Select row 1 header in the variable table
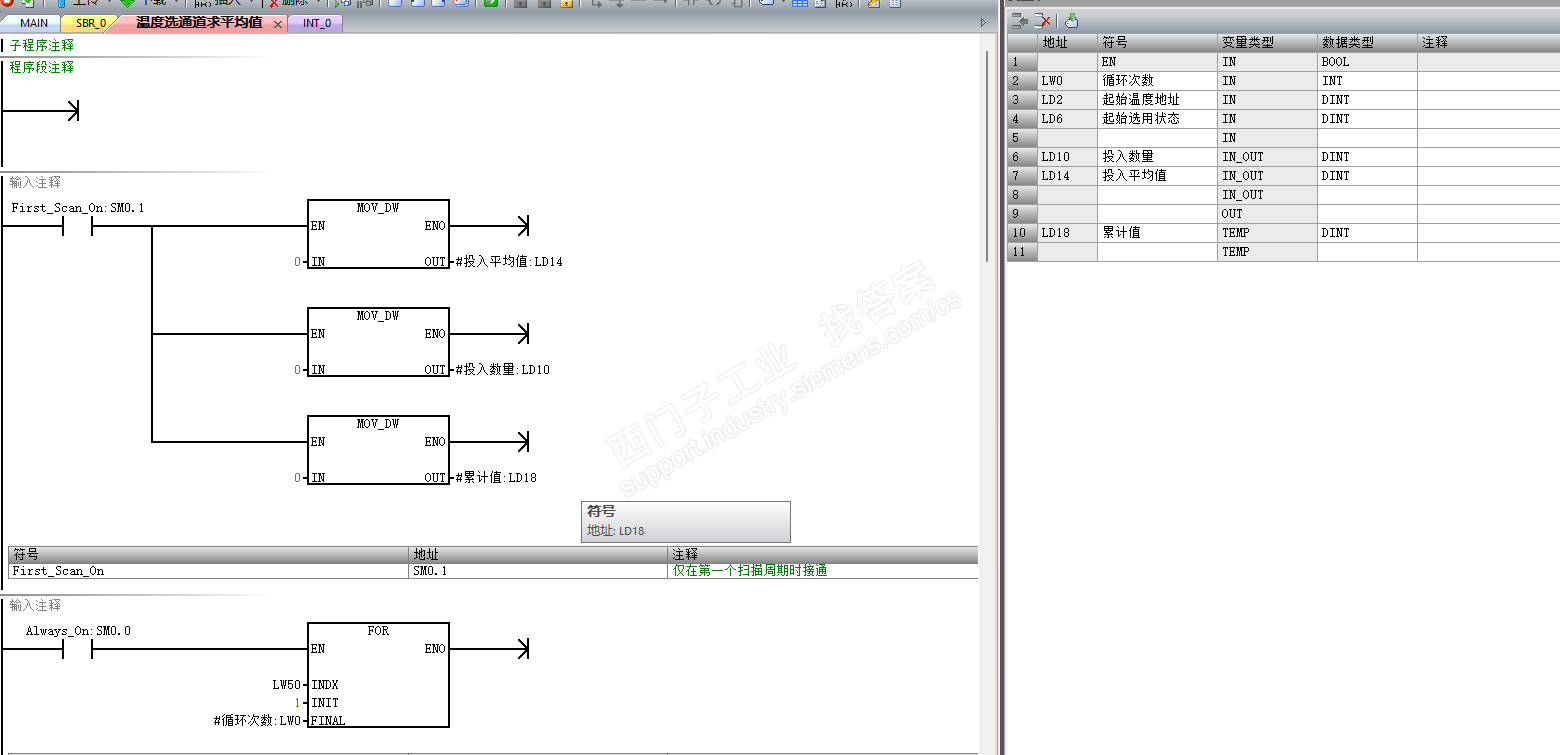1560x755 pixels. 1022,62
